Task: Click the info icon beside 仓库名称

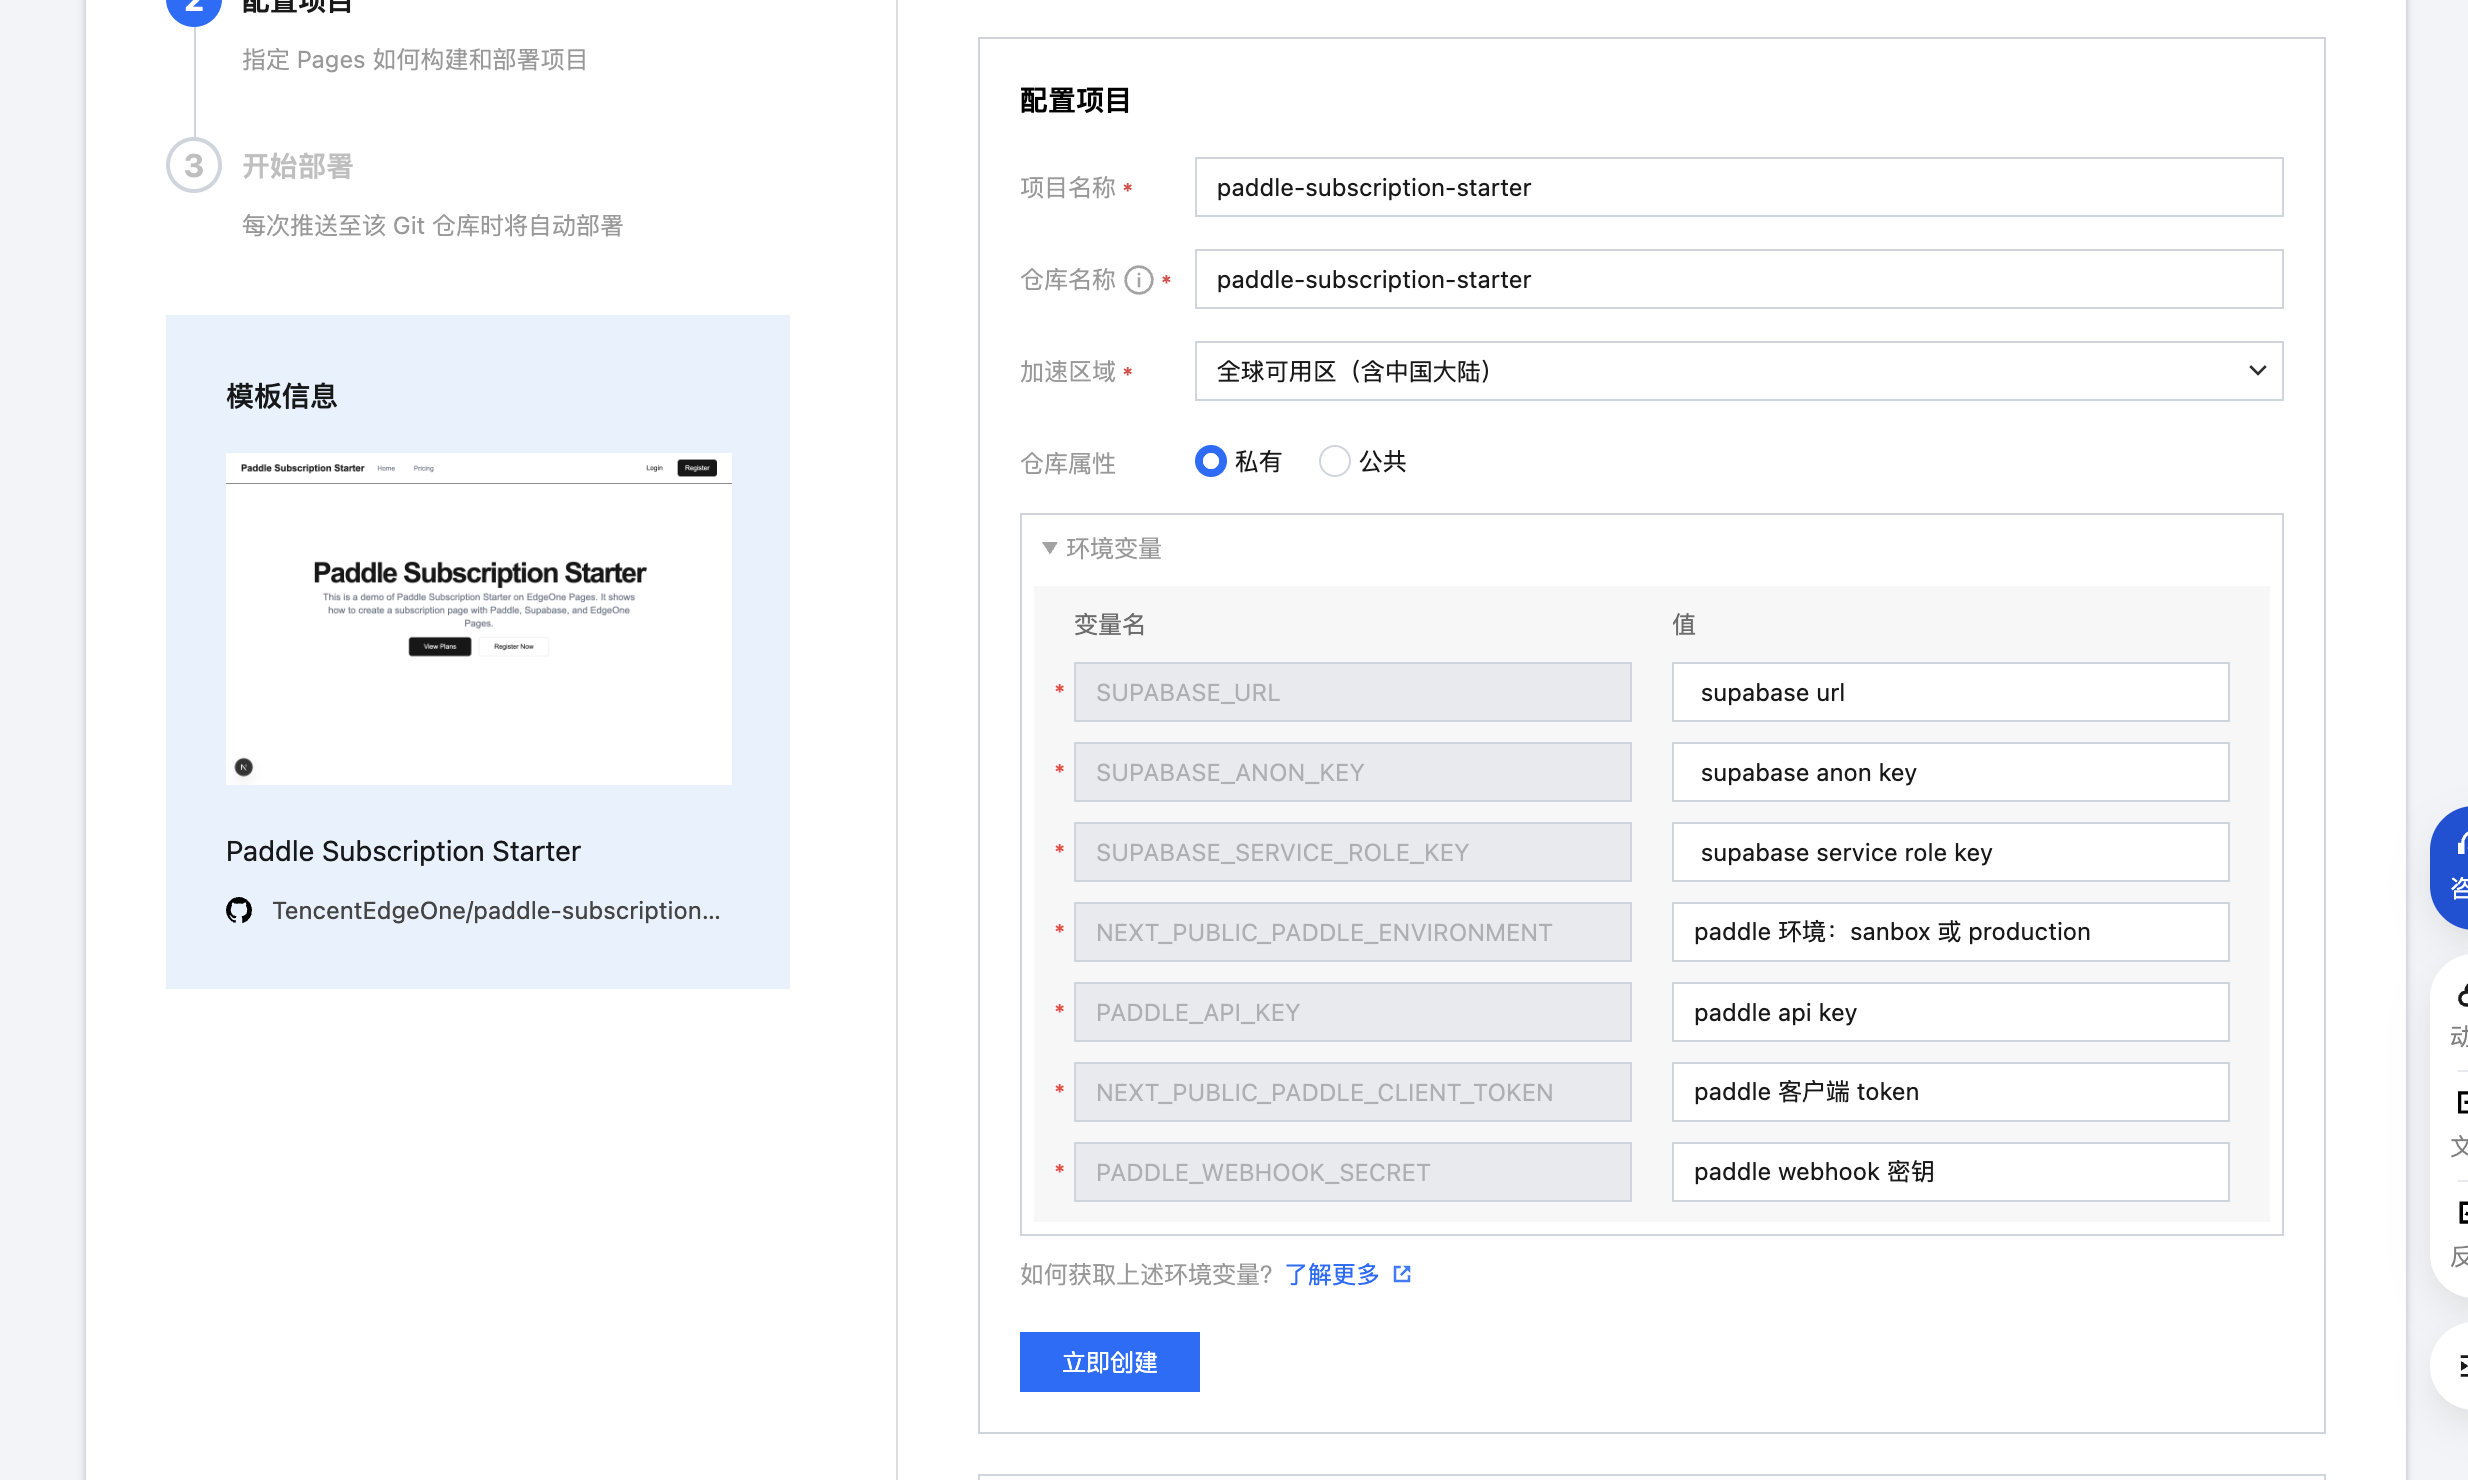Action: point(1138,280)
